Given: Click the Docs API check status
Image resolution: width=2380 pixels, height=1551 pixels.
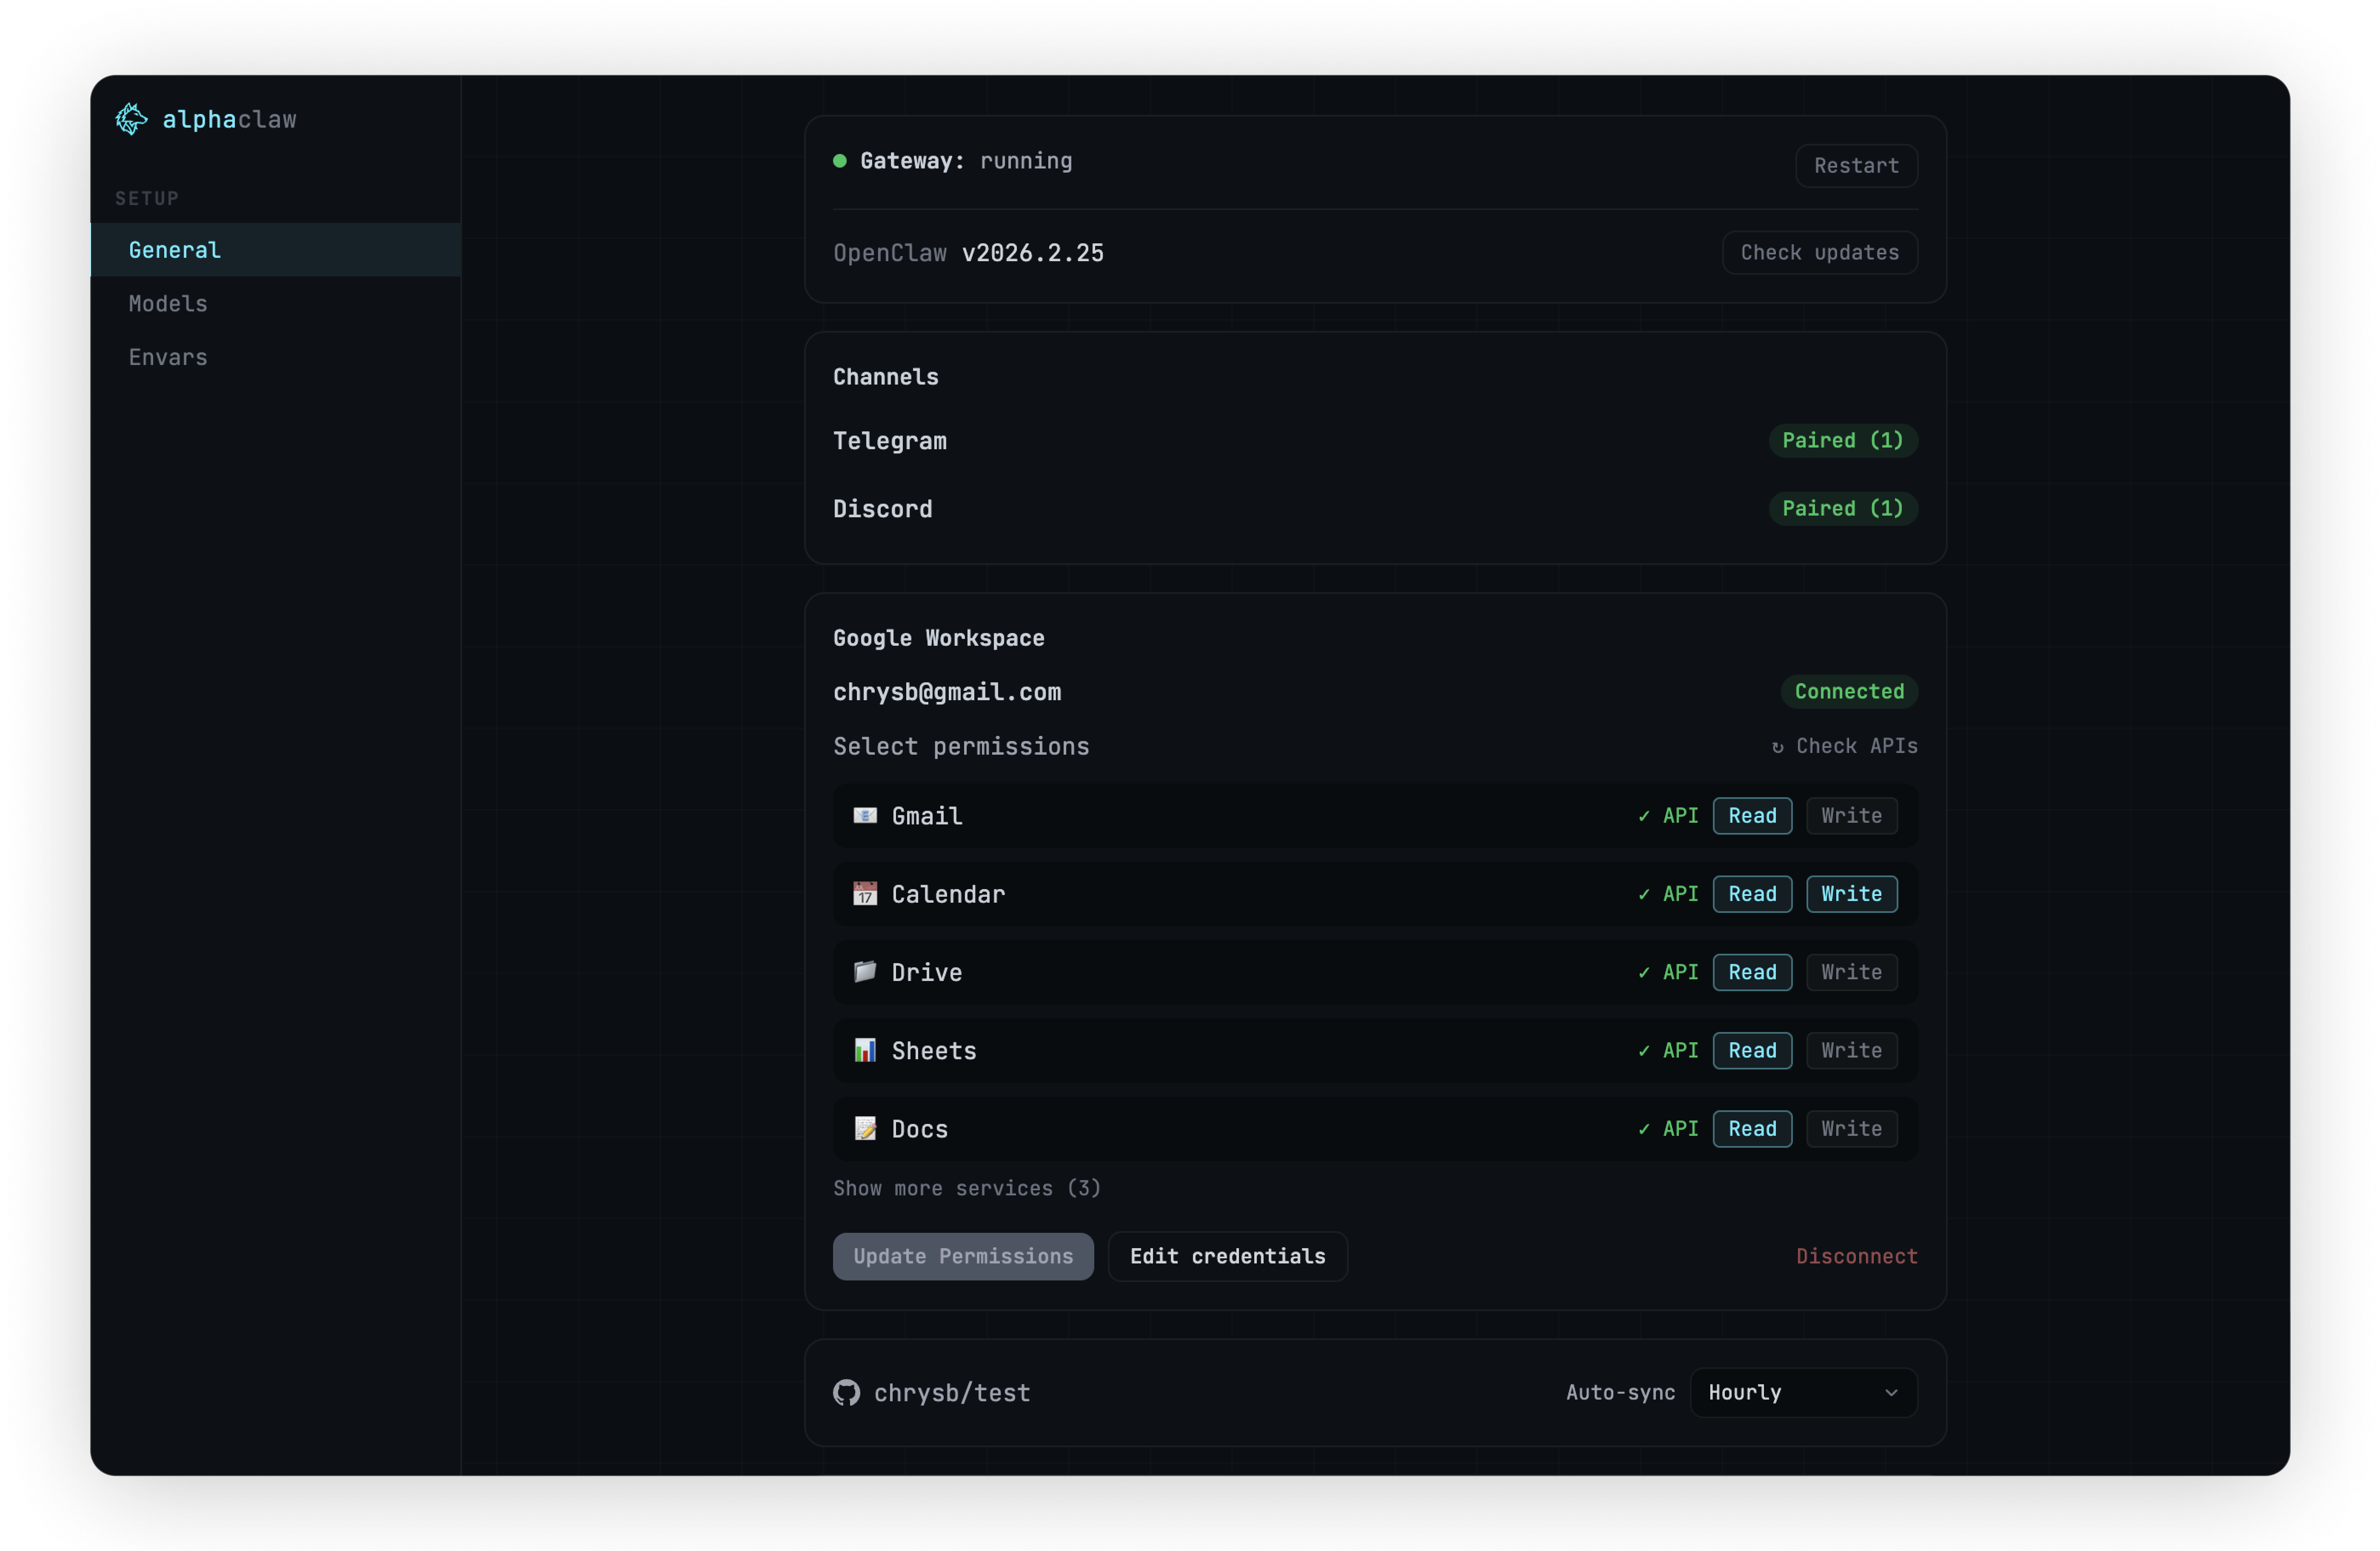Looking at the screenshot, I should point(1668,1129).
